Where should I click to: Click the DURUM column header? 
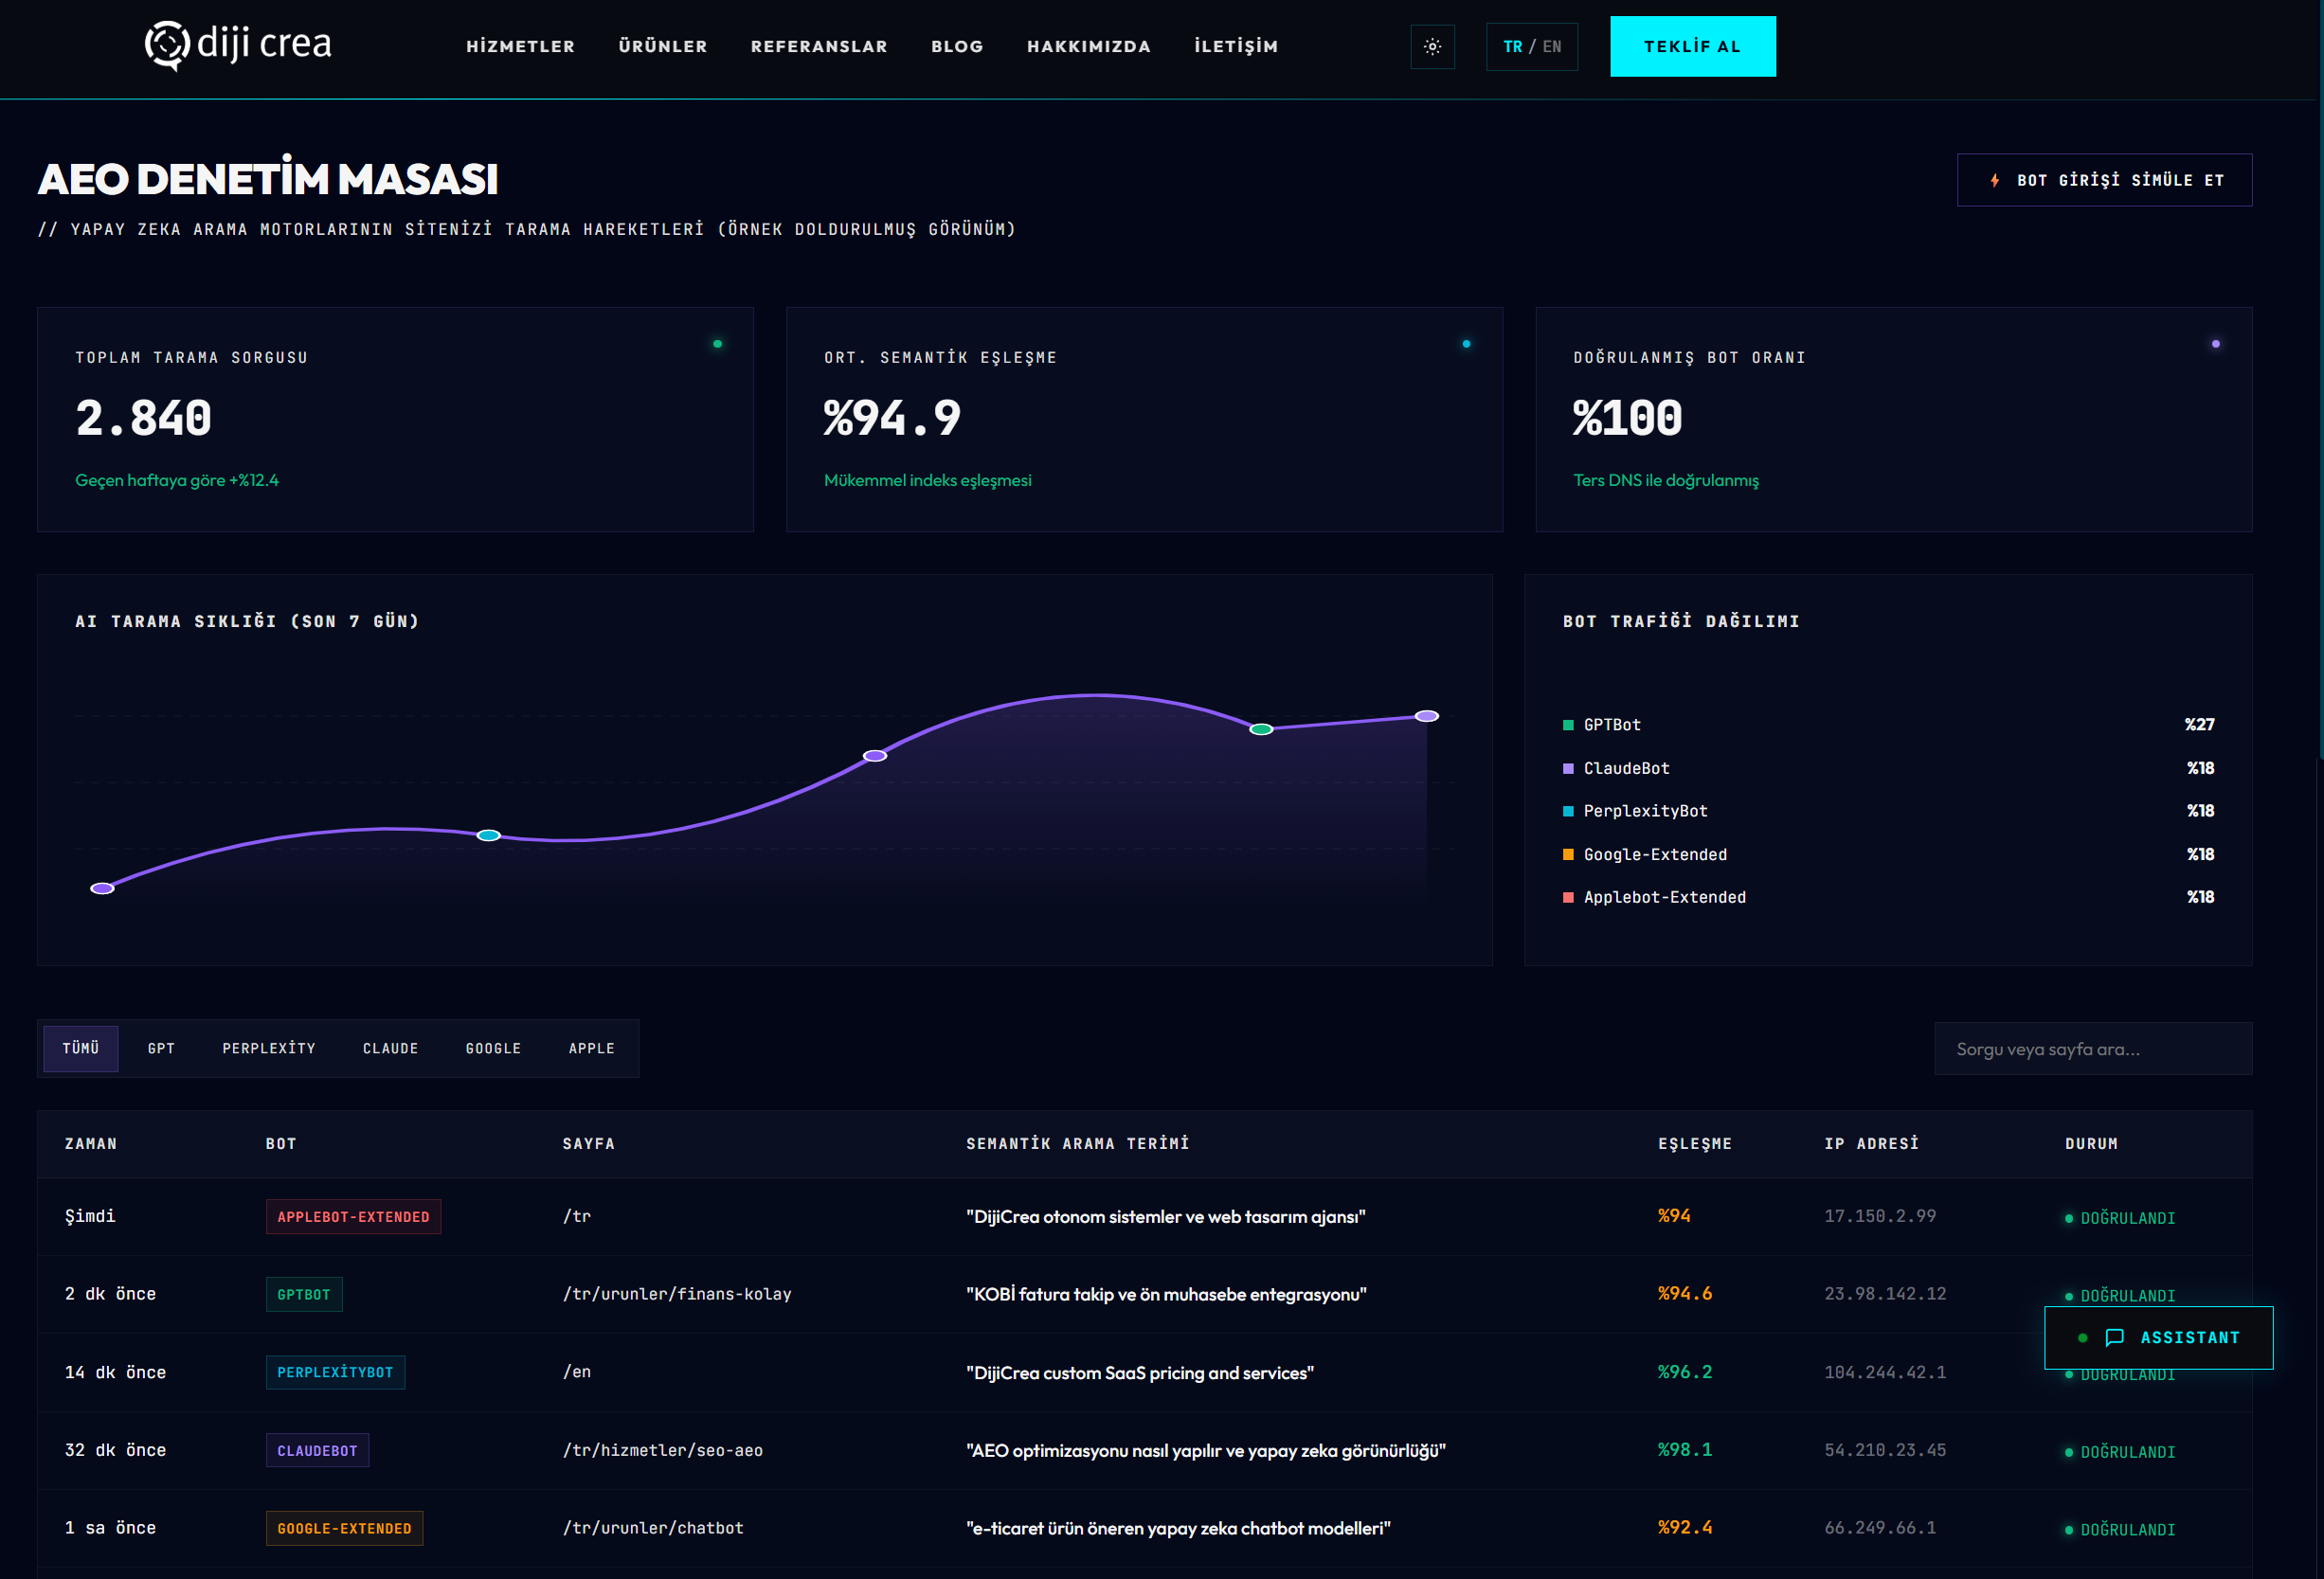(x=2091, y=1143)
